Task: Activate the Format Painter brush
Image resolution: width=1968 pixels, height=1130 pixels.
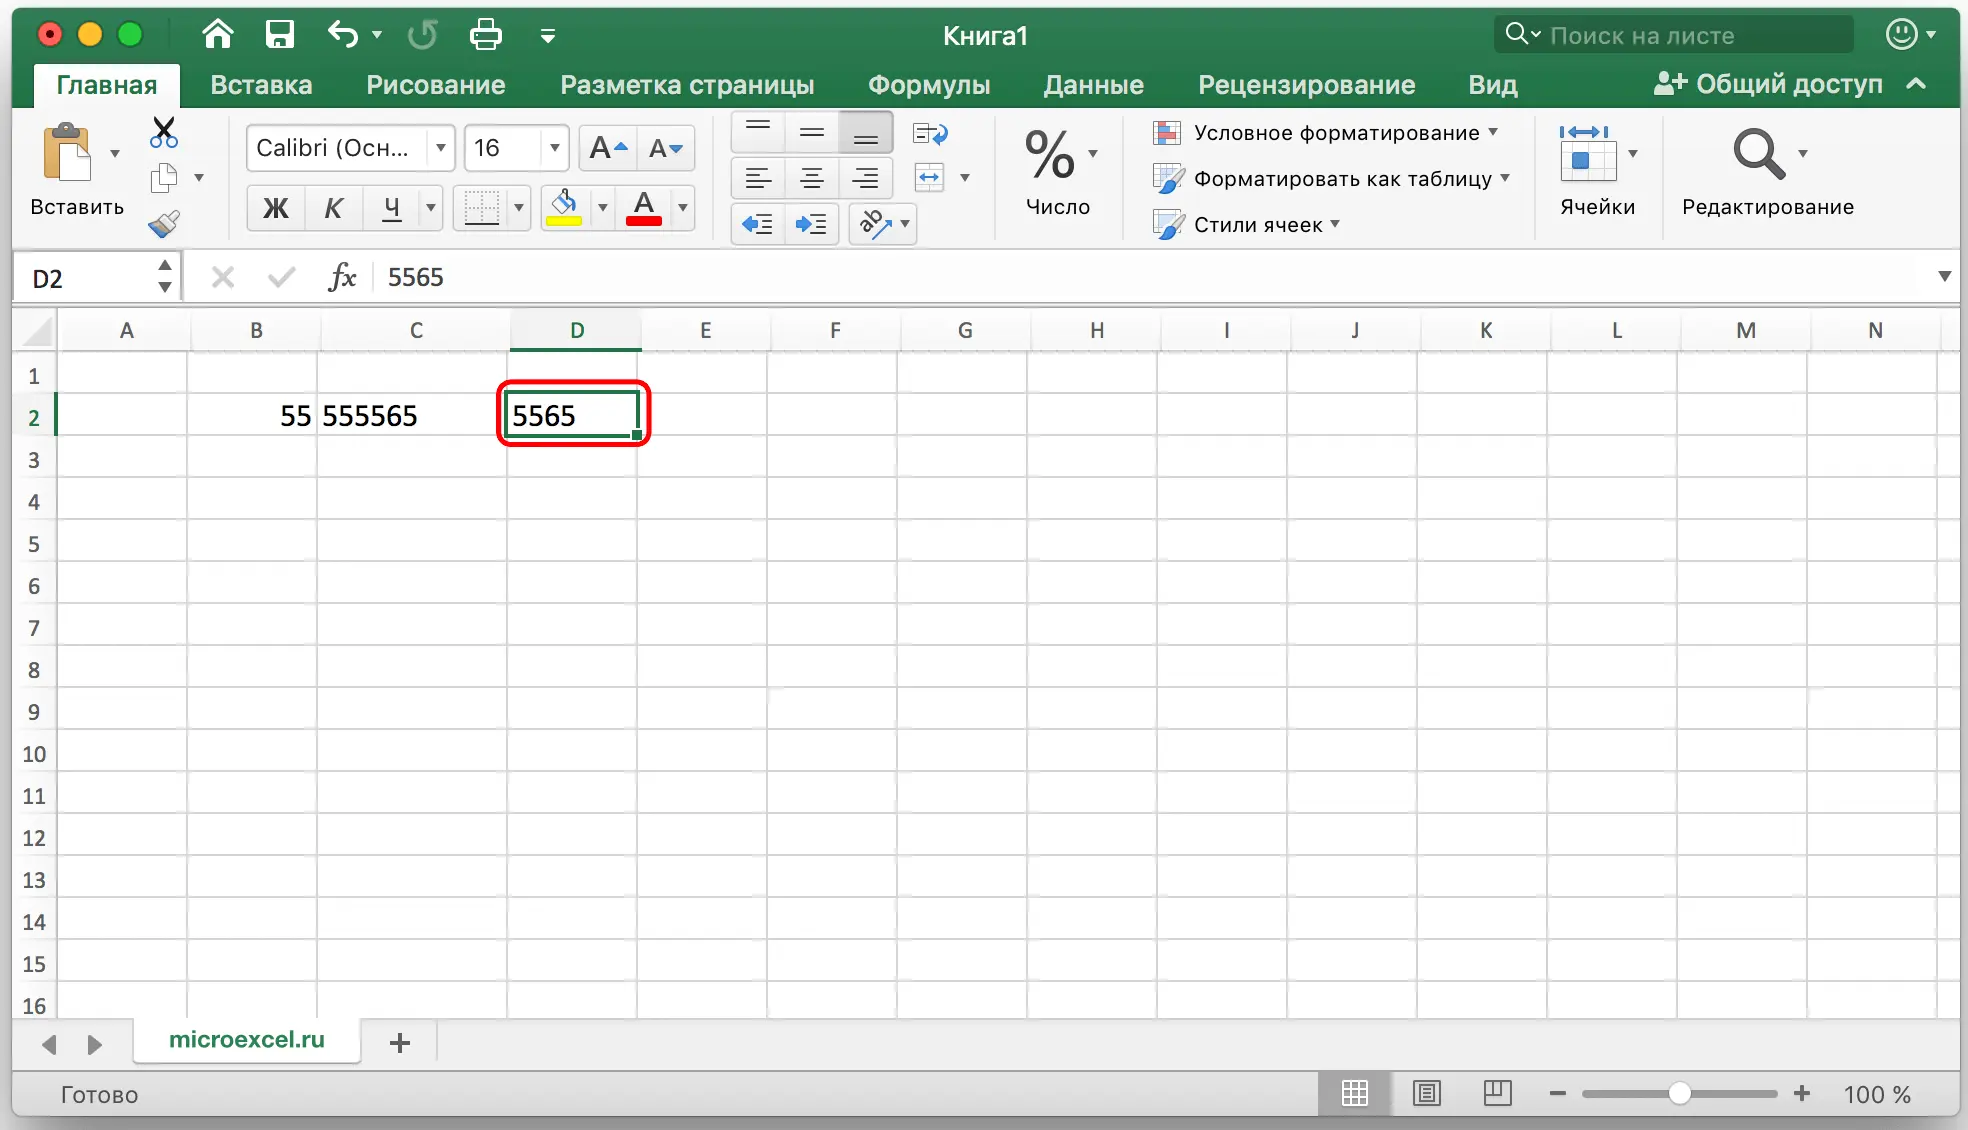Action: click(164, 223)
